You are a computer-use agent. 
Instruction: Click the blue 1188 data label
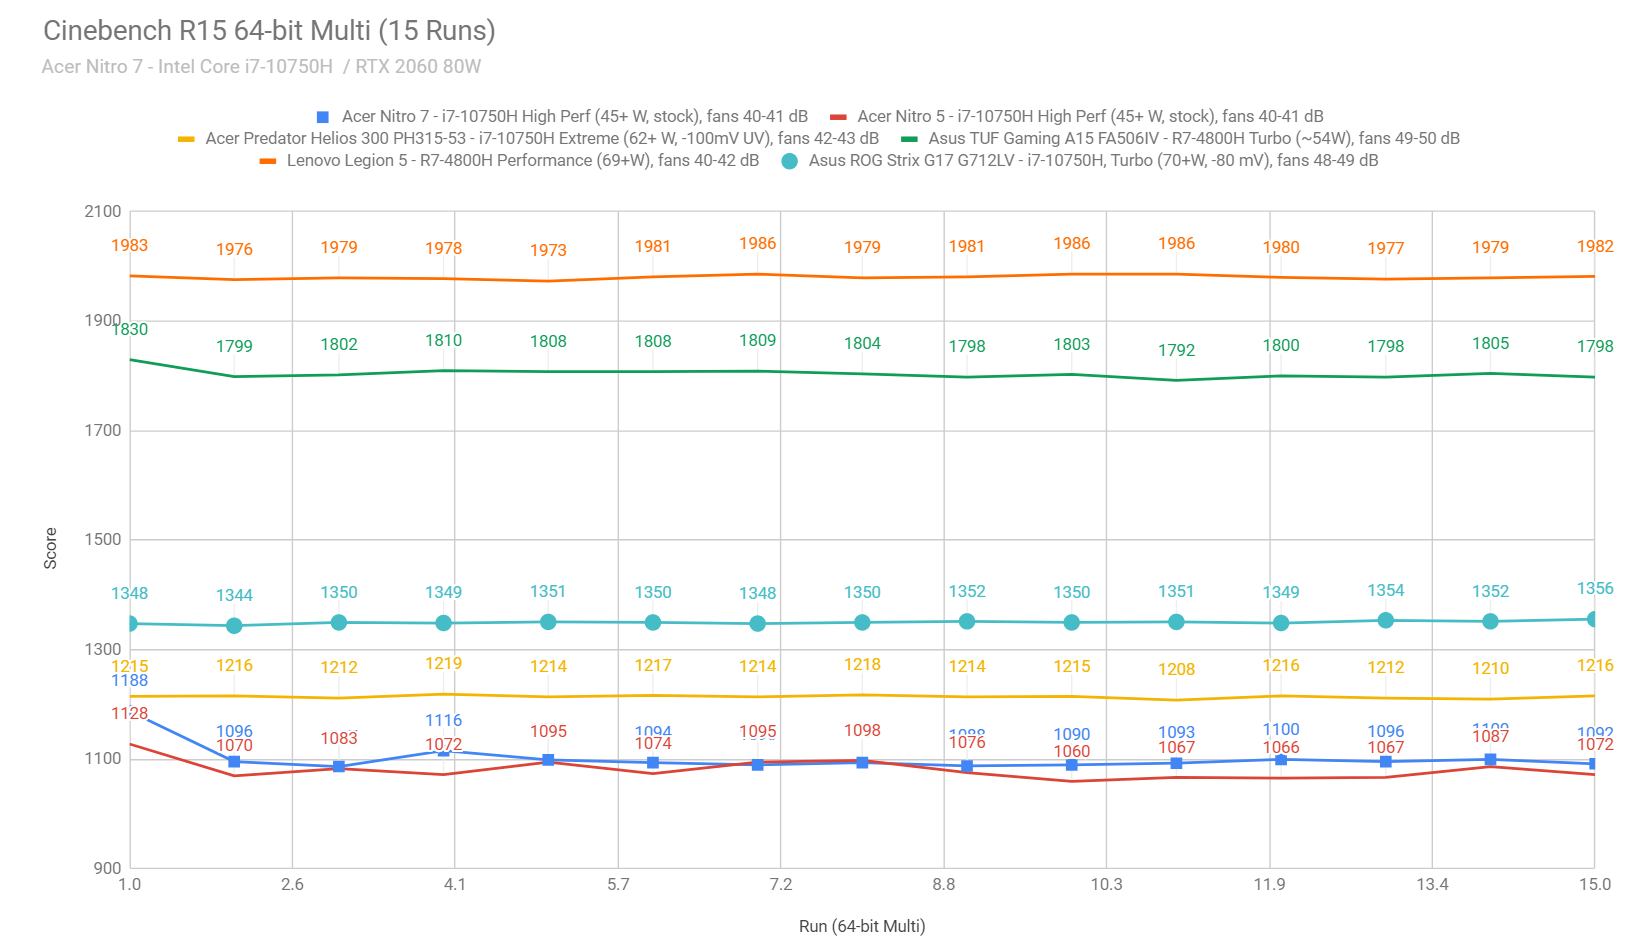[130, 681]
